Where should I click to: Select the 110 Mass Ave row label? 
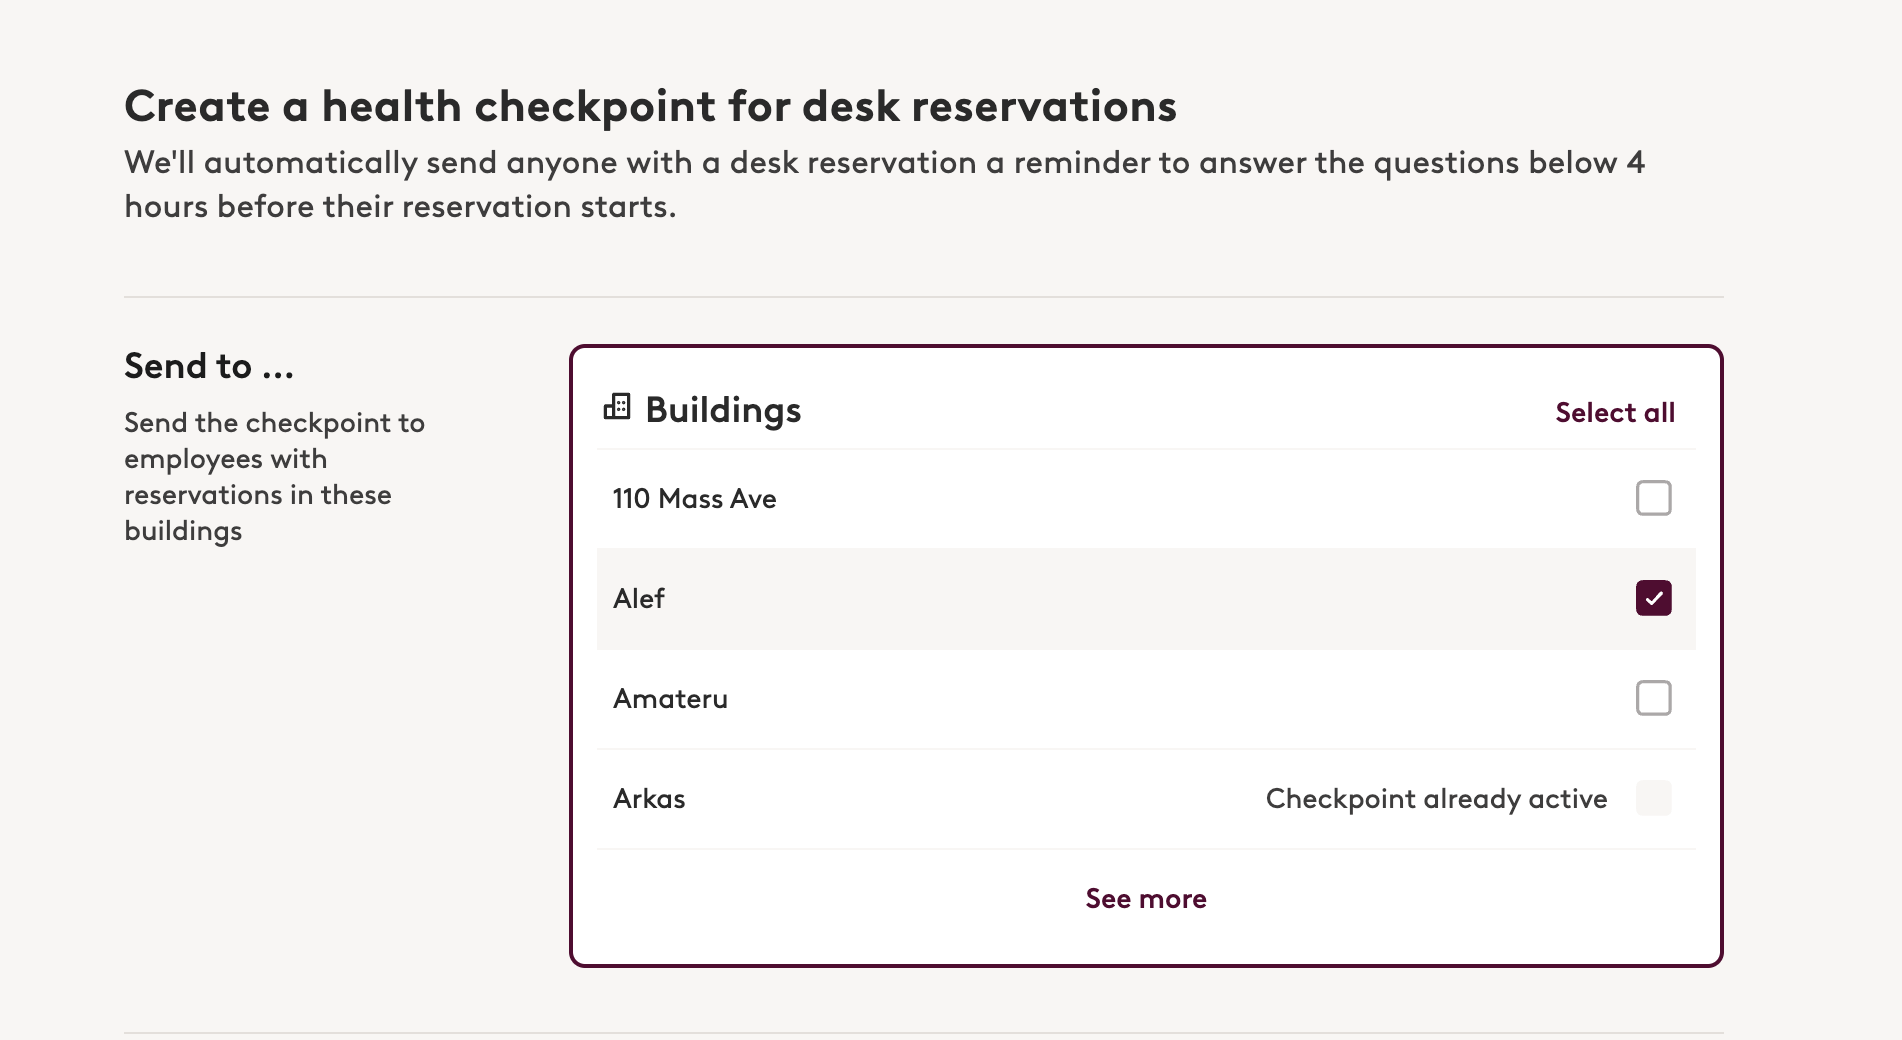click(694, 498)
